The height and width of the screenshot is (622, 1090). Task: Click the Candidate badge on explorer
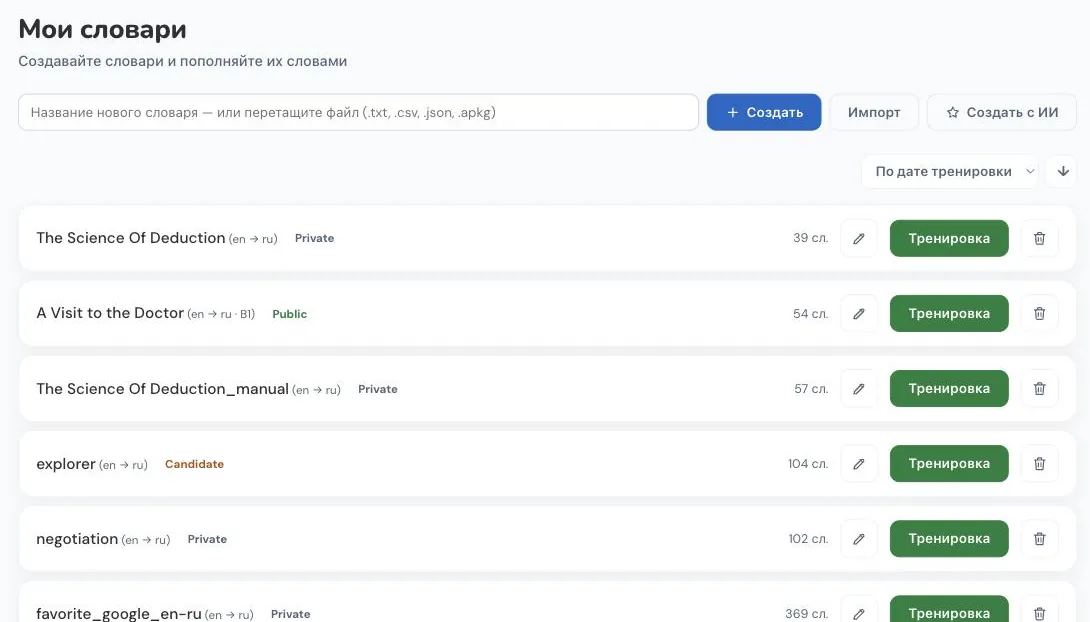click(x=194, y=464)
